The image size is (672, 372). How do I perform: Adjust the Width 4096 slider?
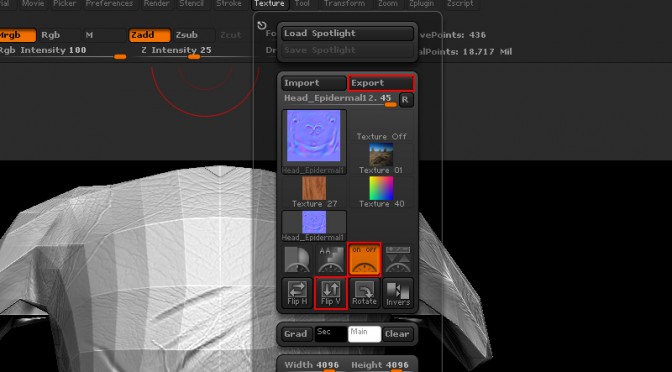pos(314,366)
